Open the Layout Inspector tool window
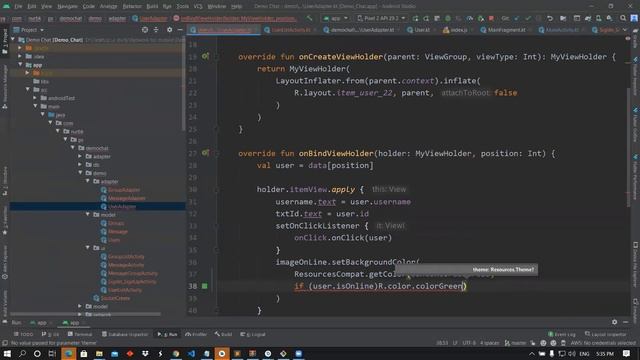640x360 pixels. pyautogui.click(x=606, y=334)
